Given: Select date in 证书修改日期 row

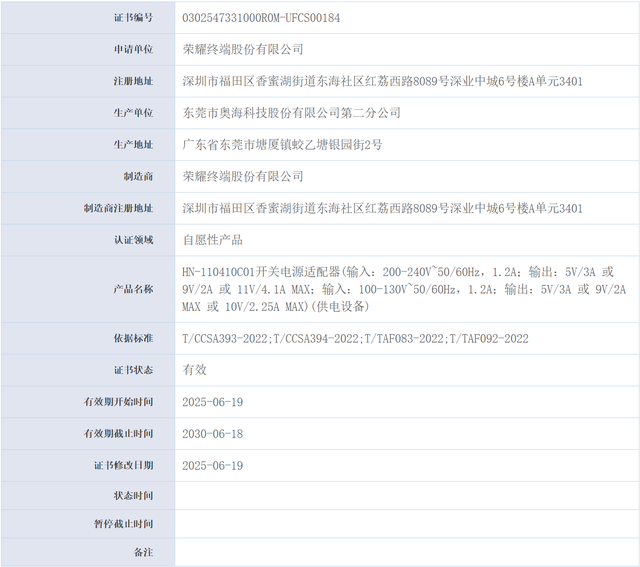Looking at the screenshot, I should [213, 466].
